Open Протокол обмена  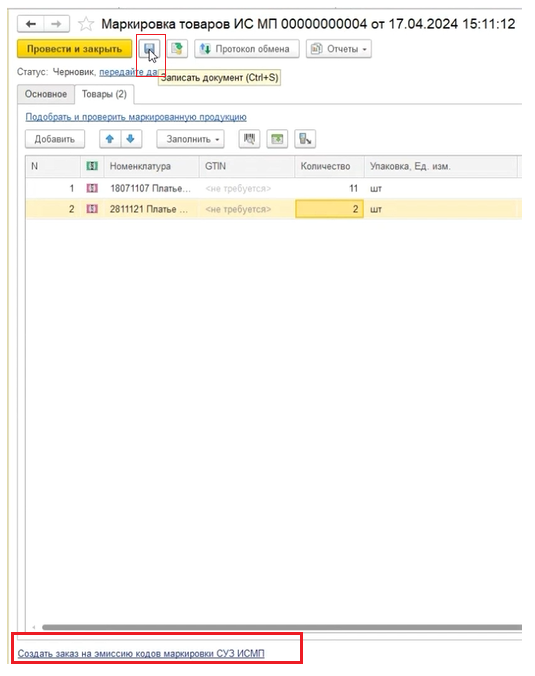point(247,49)
